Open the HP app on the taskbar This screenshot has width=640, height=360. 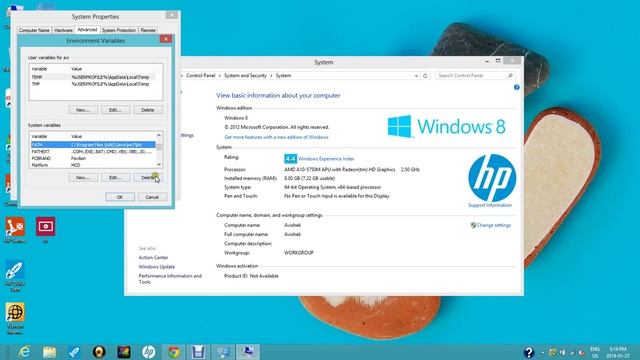pyautogui.click(x=149, y=351)
